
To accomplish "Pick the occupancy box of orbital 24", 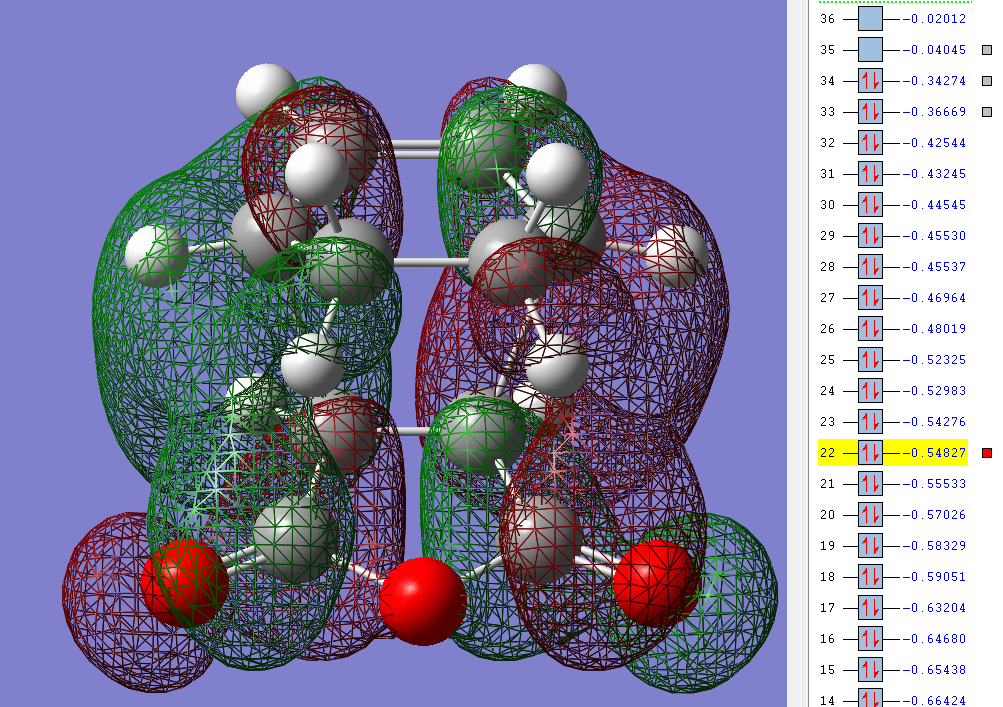I will [870, 391].
